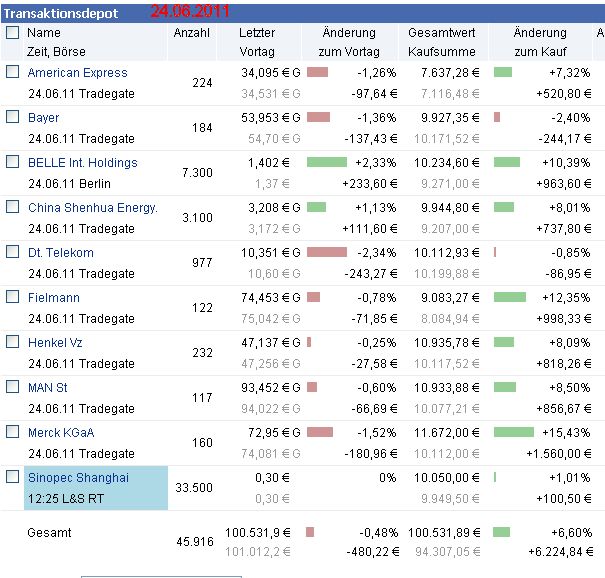Viewport: 605px width, 578px height.
Task: Click the Gesamt row label
Action: coord(49,533)
